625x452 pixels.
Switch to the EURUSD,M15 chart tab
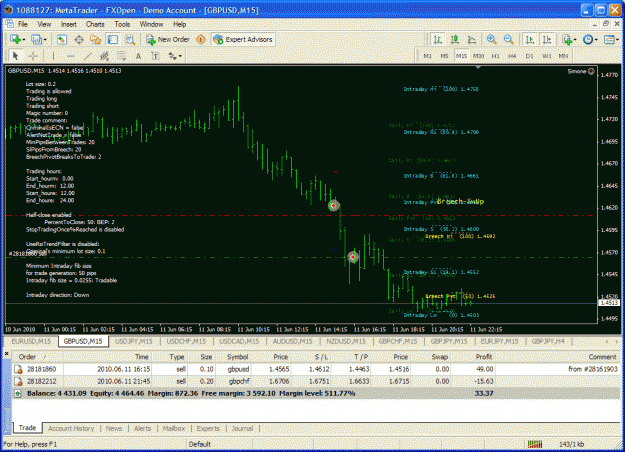[31, 341]
